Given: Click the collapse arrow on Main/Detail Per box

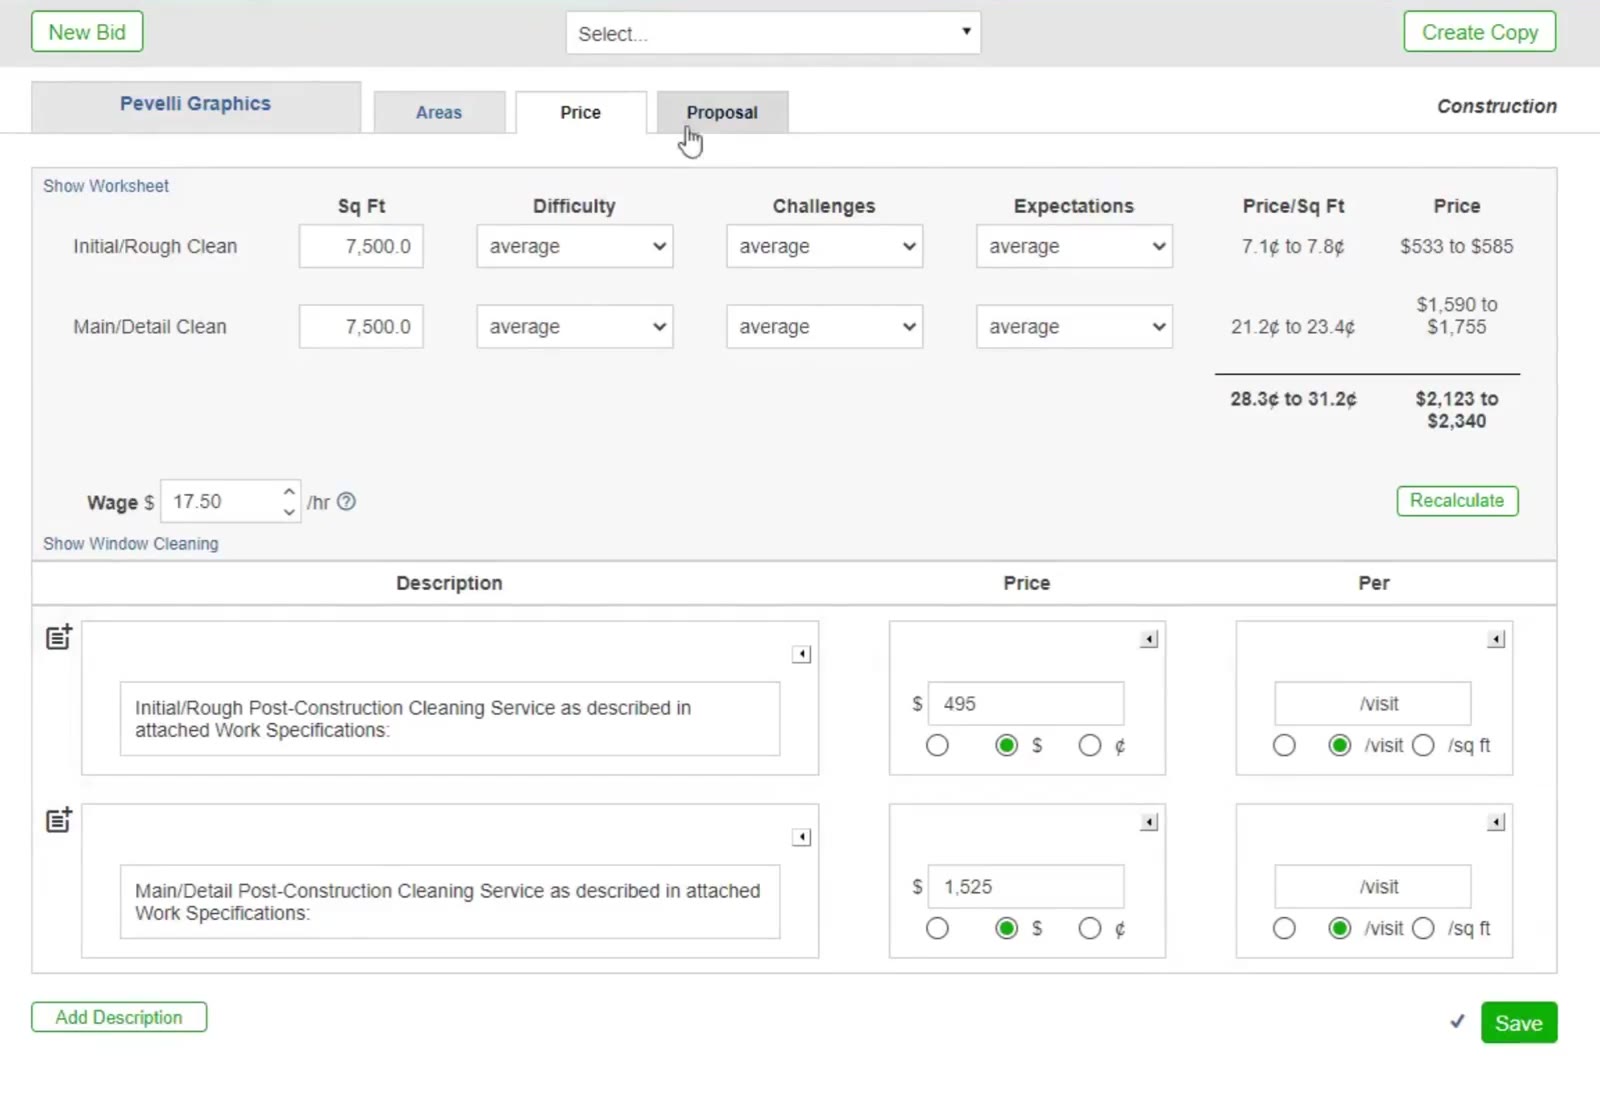Looking at the screenshot, I should pyautogui.click(x=1496, y=822).
